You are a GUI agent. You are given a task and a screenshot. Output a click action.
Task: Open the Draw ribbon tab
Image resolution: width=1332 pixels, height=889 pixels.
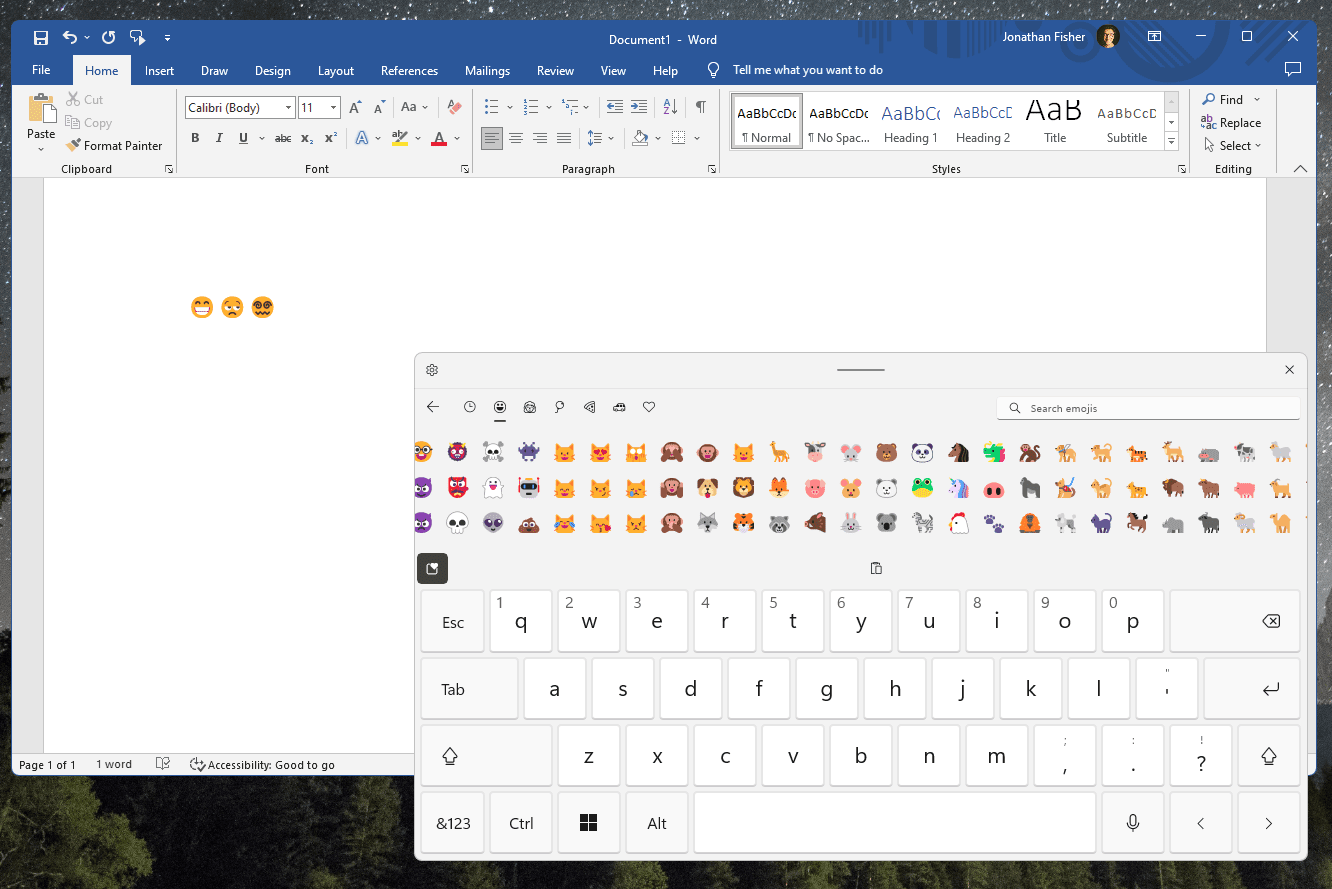tap(214, 70)
